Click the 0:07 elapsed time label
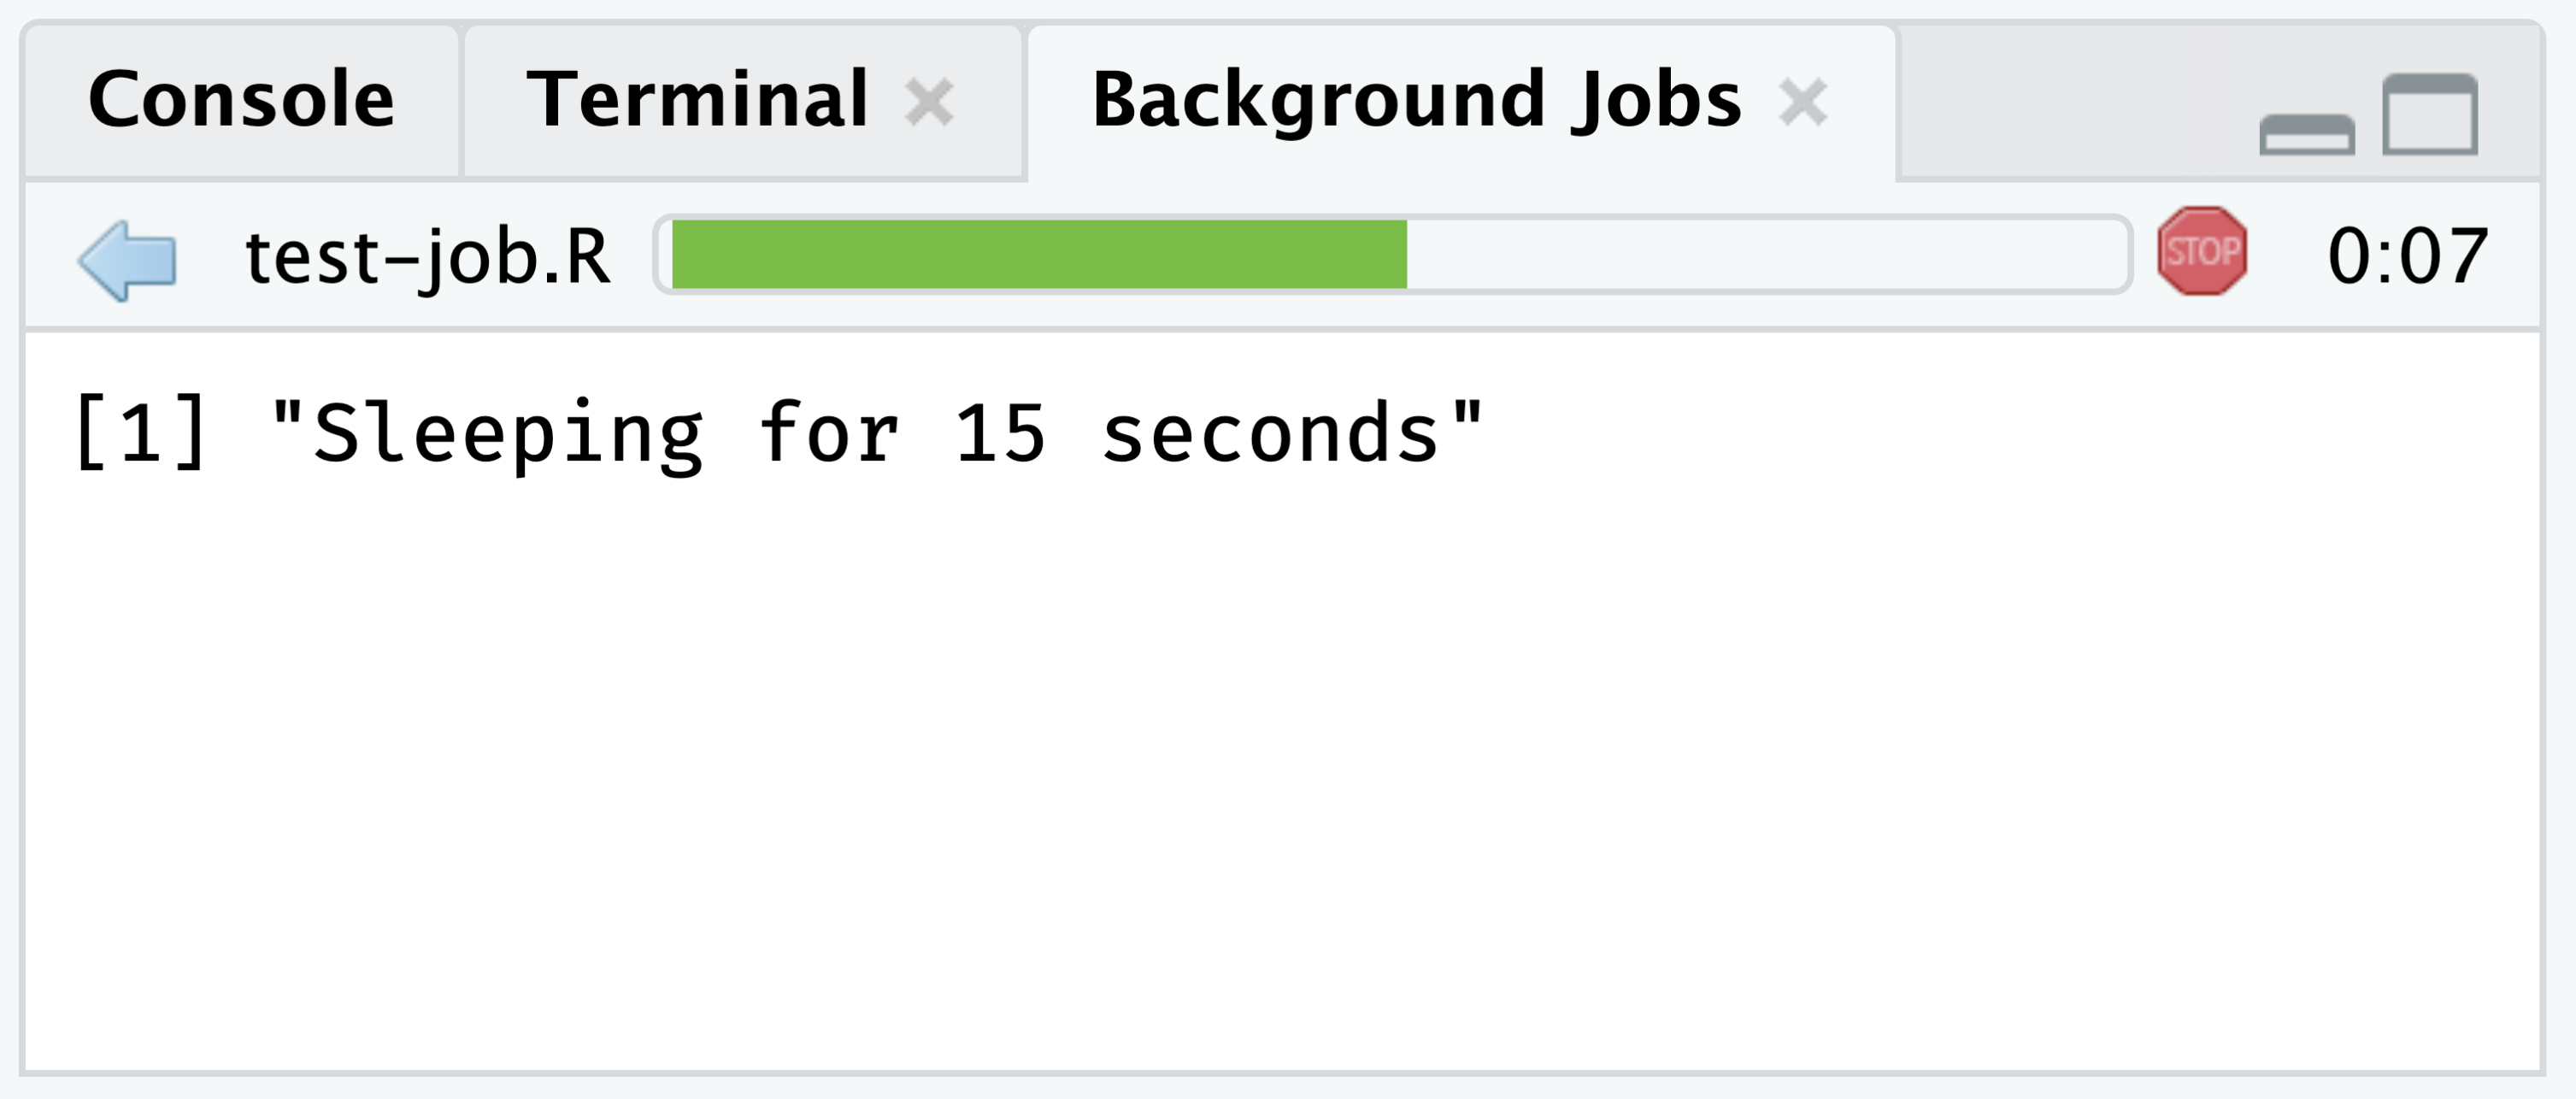 click(2407, 257)
